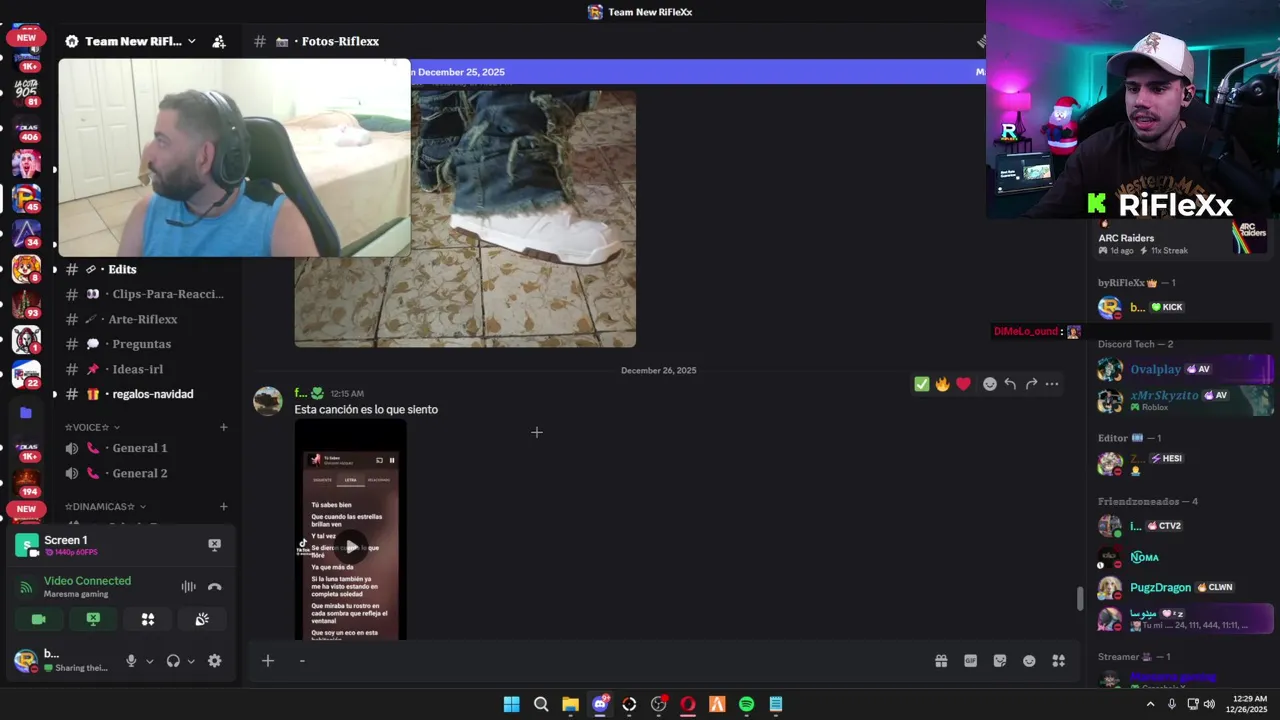Click the noise suppression waveform icon
This screenshot has width=1280, height=720.
click(x=188, y=587)
